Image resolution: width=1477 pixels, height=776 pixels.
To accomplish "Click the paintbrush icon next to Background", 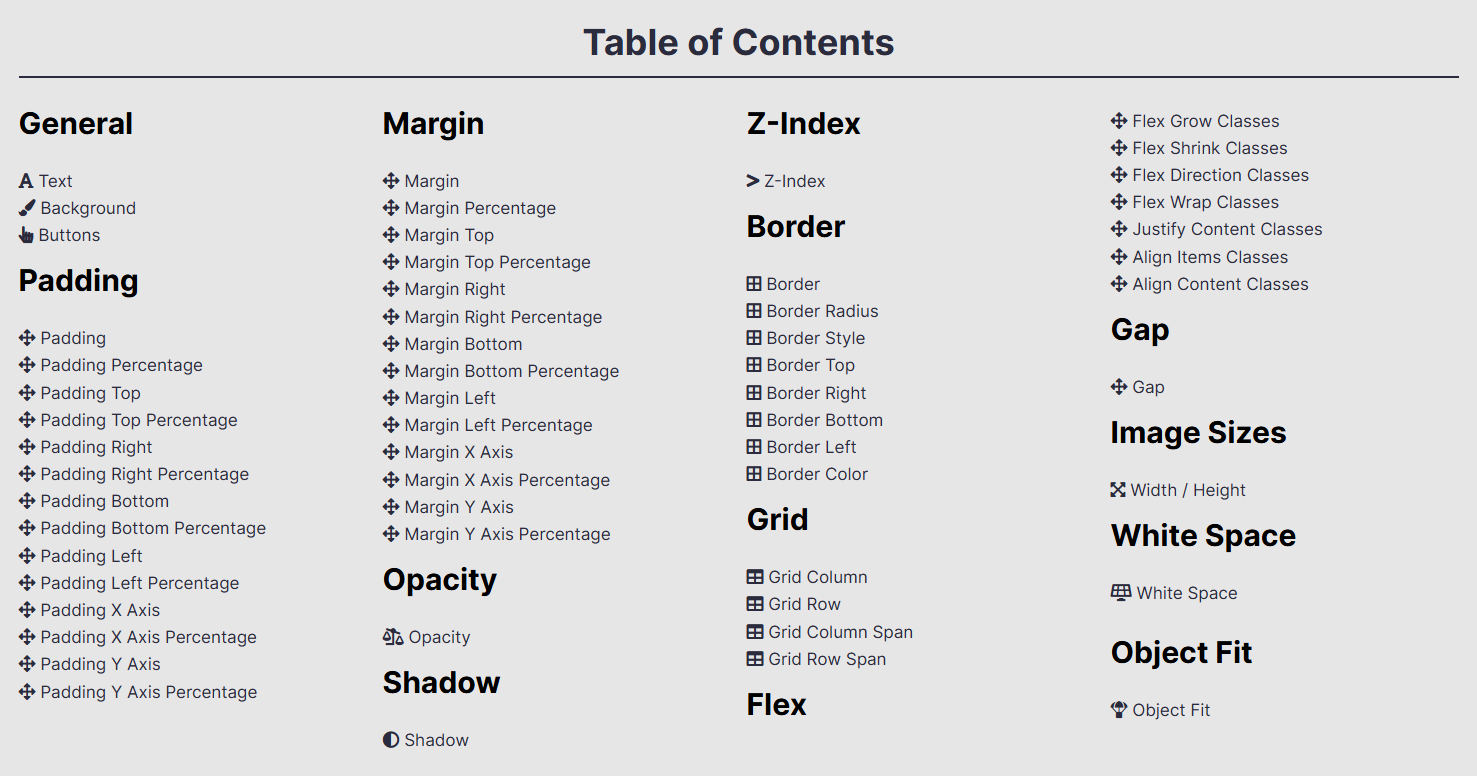I will (27, 208).
